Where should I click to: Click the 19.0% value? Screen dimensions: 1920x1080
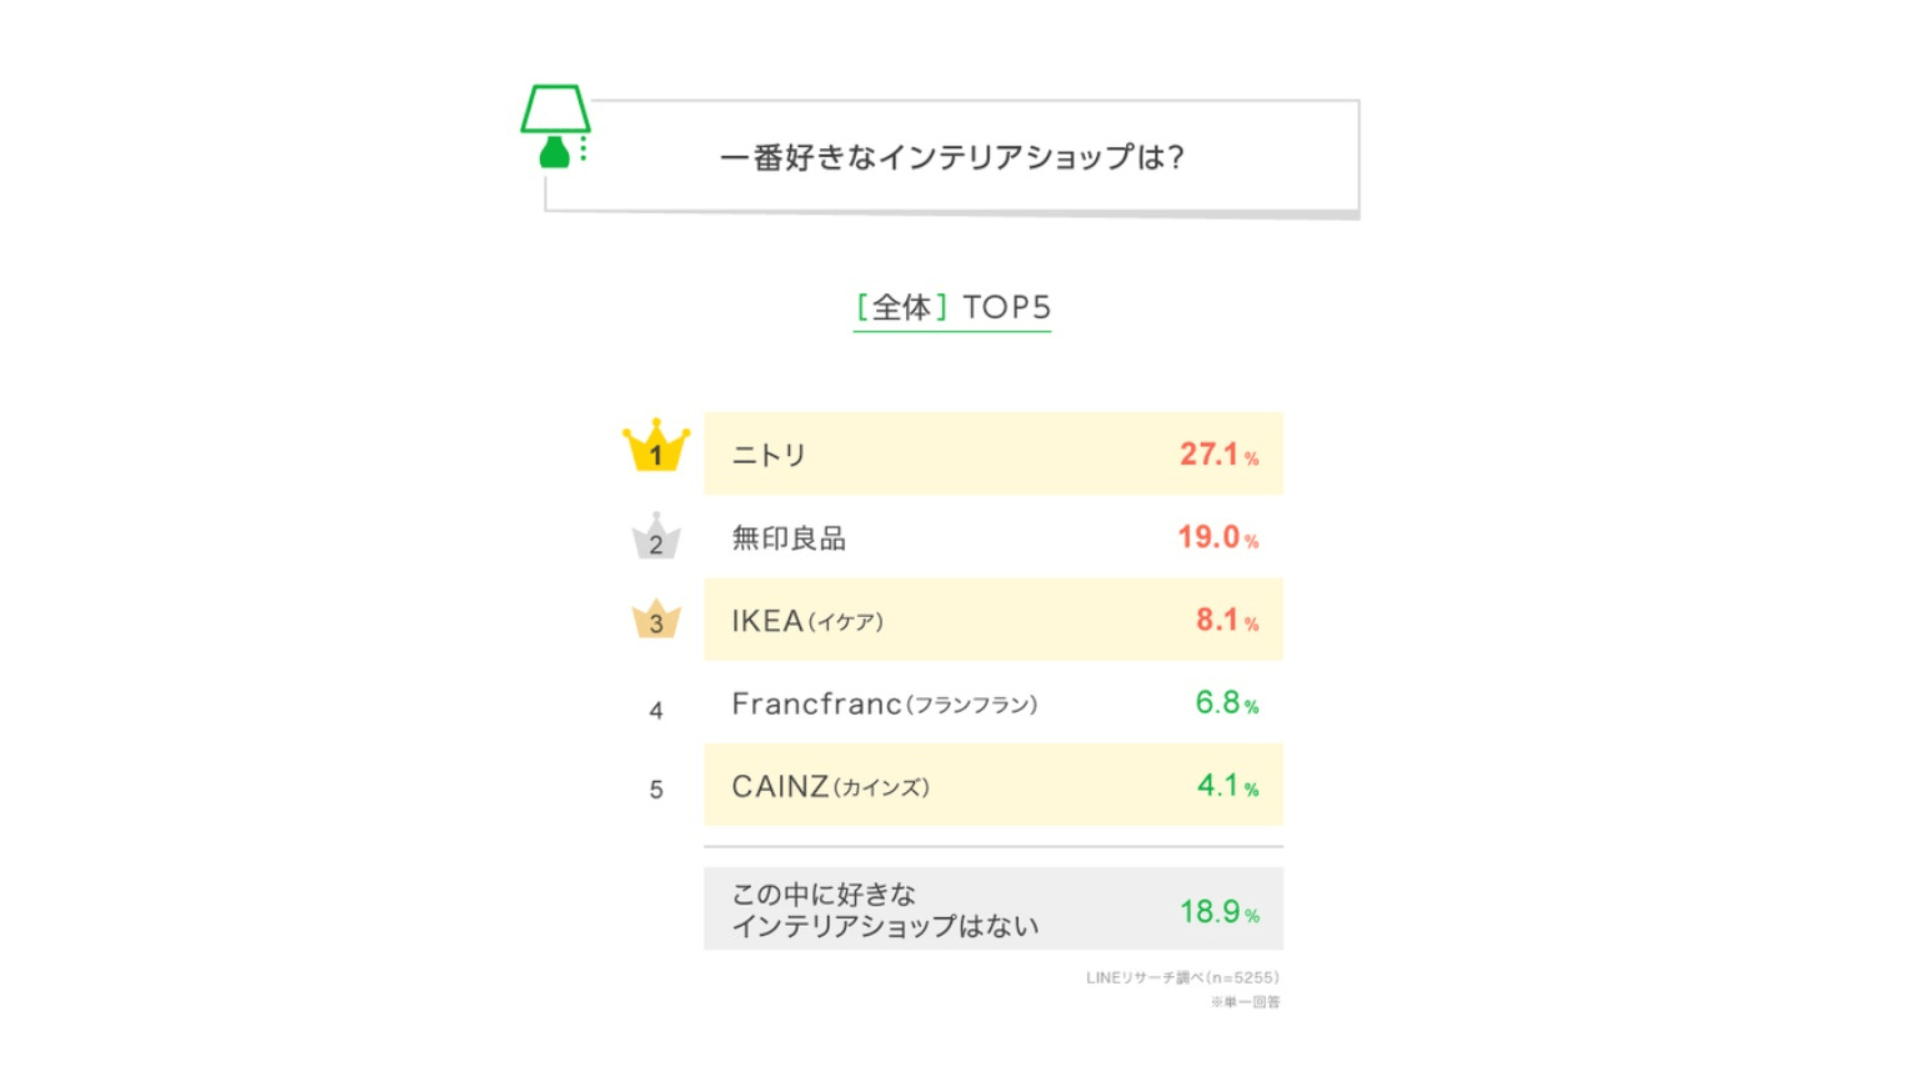click(x=1217, y=538)
